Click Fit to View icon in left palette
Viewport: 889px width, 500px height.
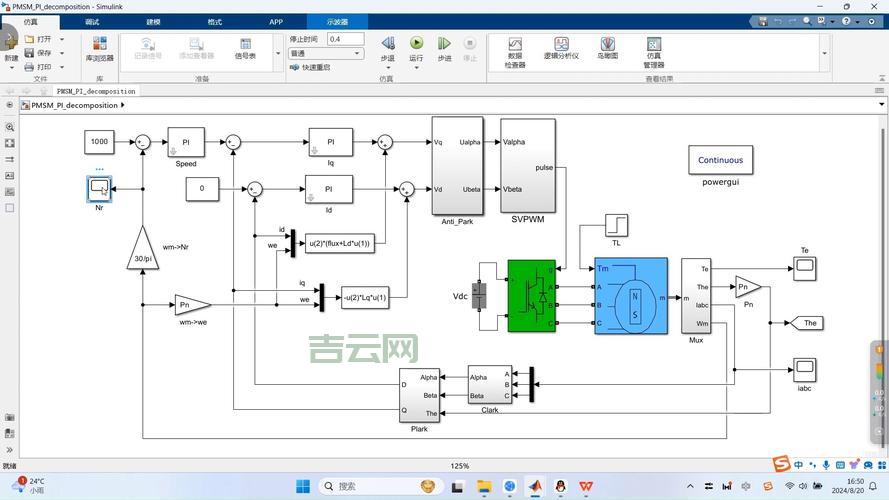10,143
